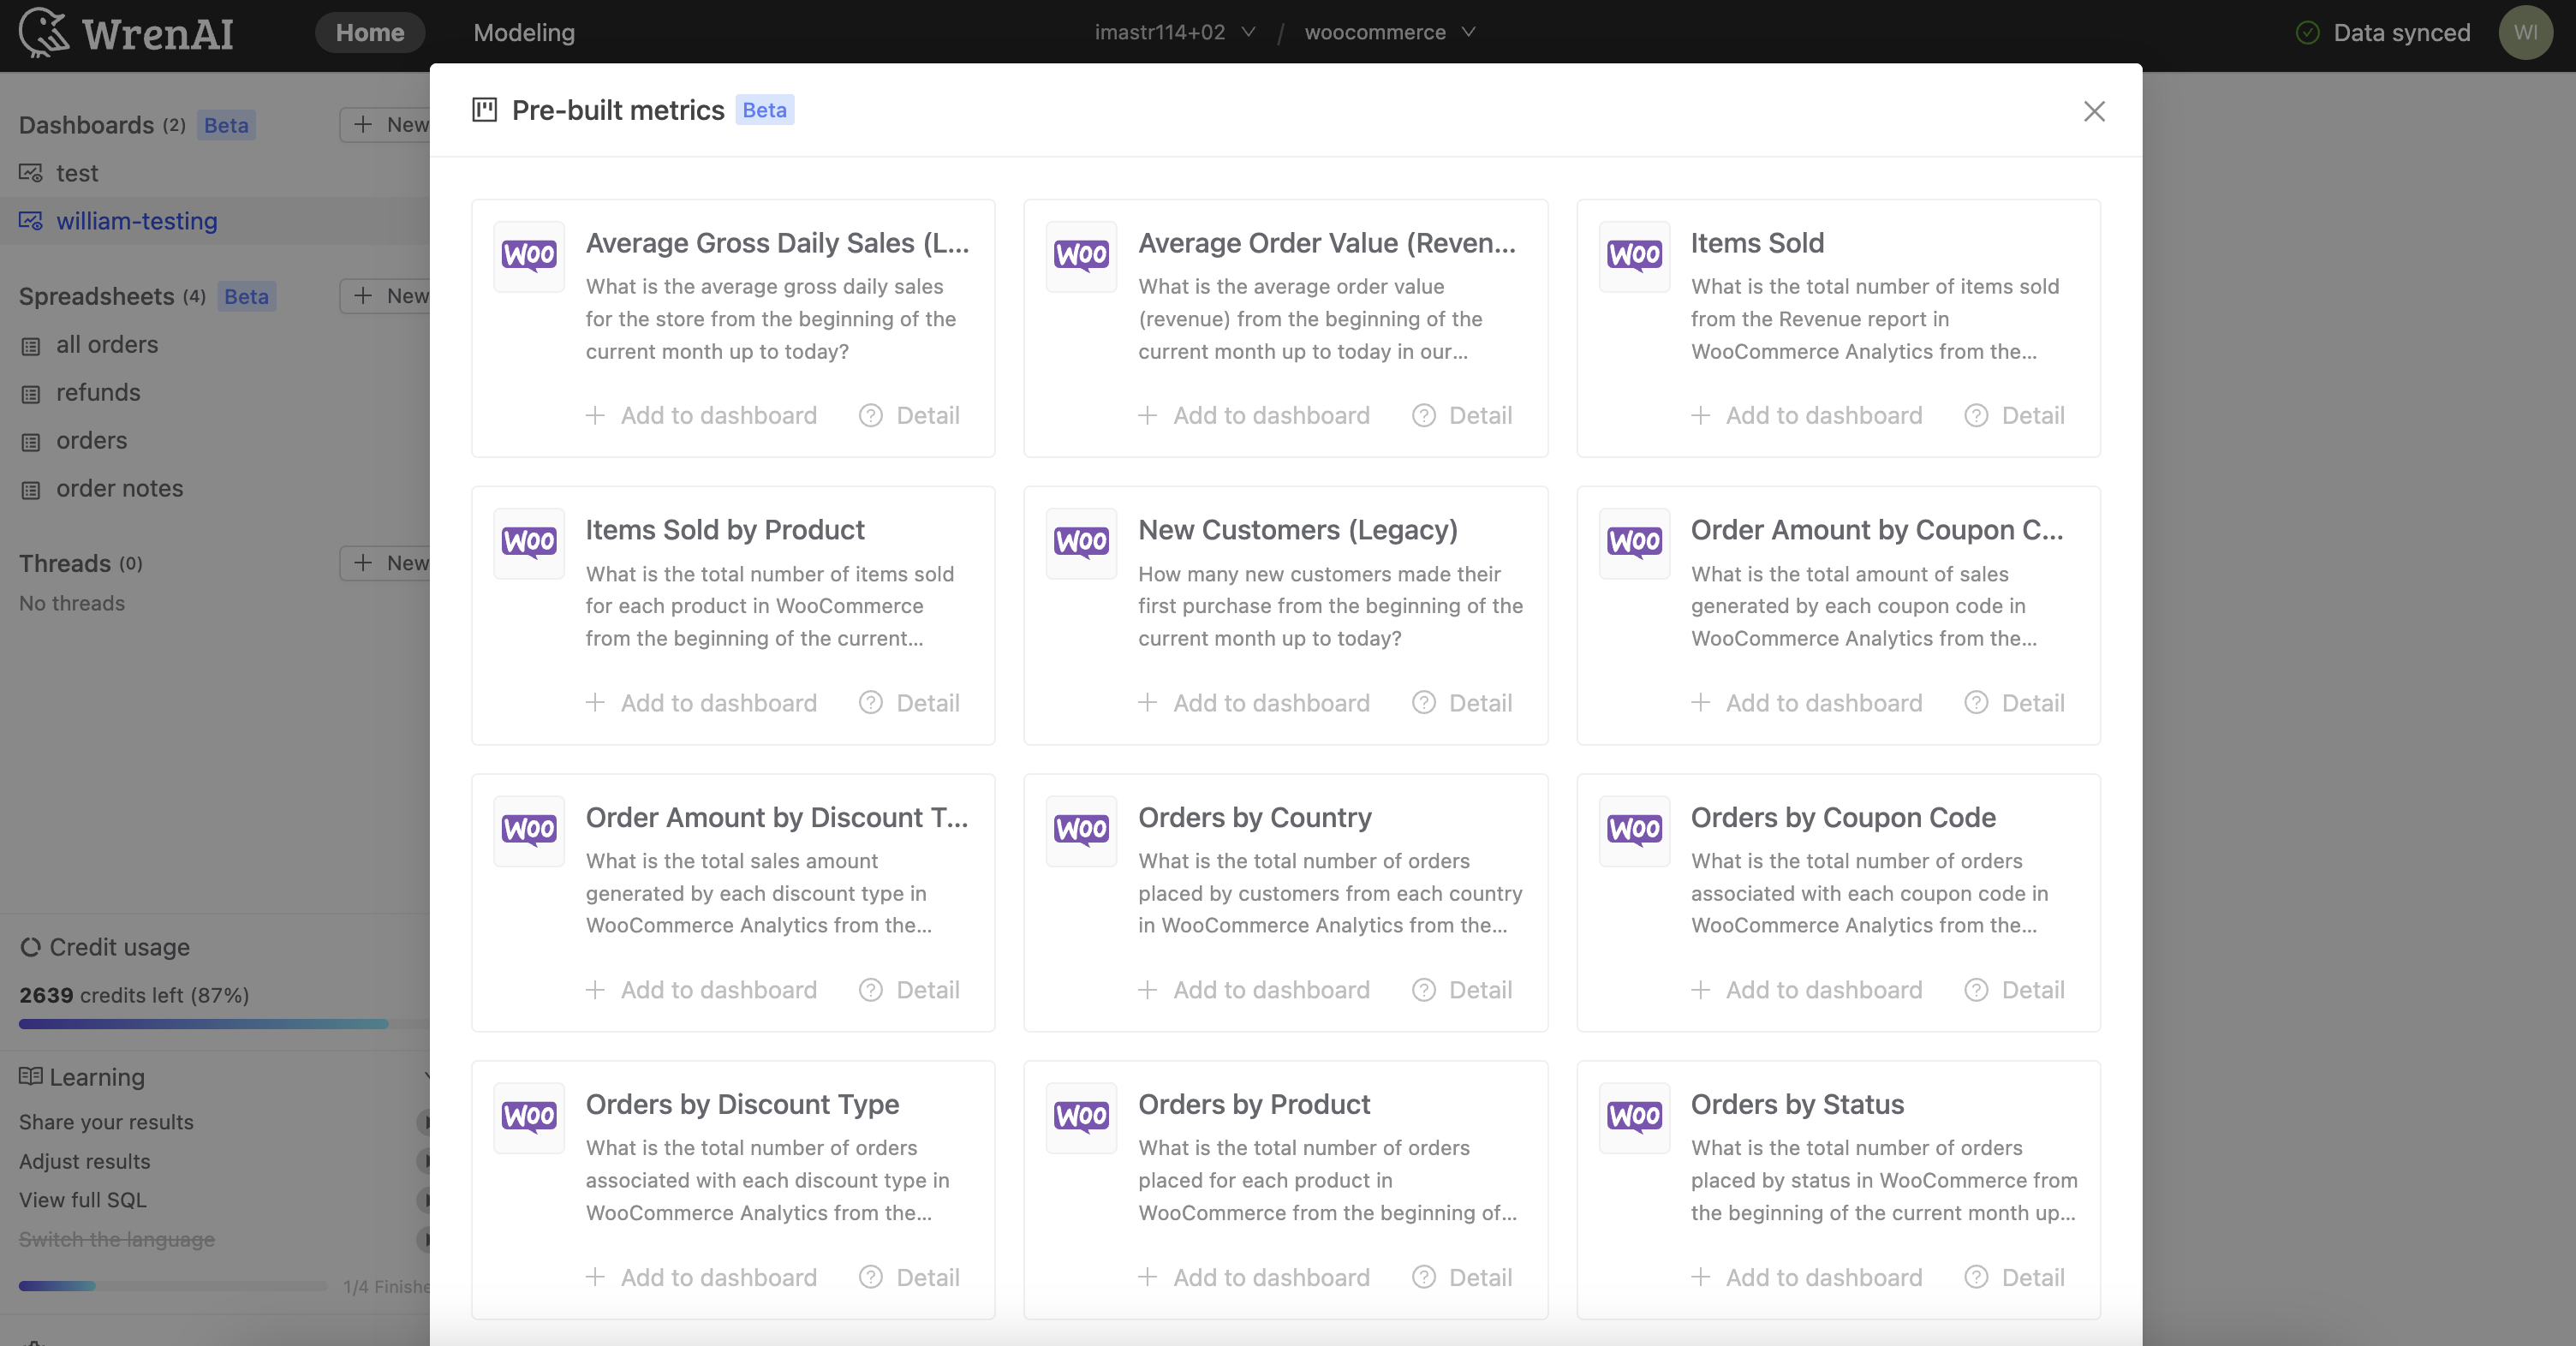Viewport: 2576px width, 1346px height.
Task: Click the Learning book icon
Action: point(30,1077)
